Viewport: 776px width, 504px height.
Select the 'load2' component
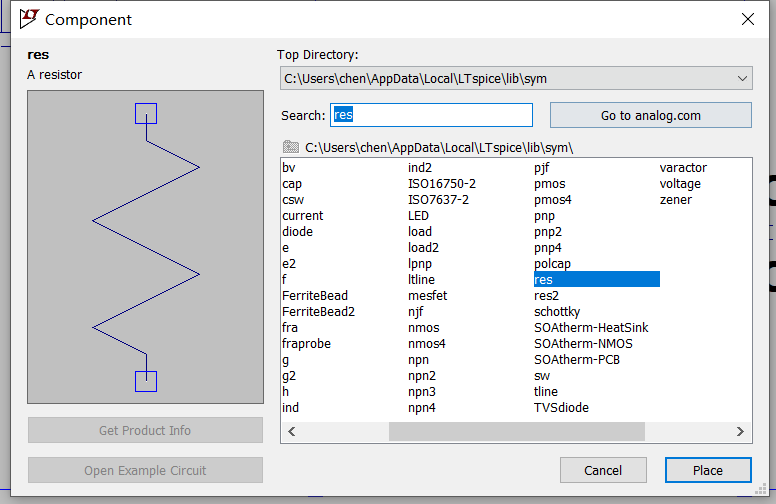pos(423,248)
